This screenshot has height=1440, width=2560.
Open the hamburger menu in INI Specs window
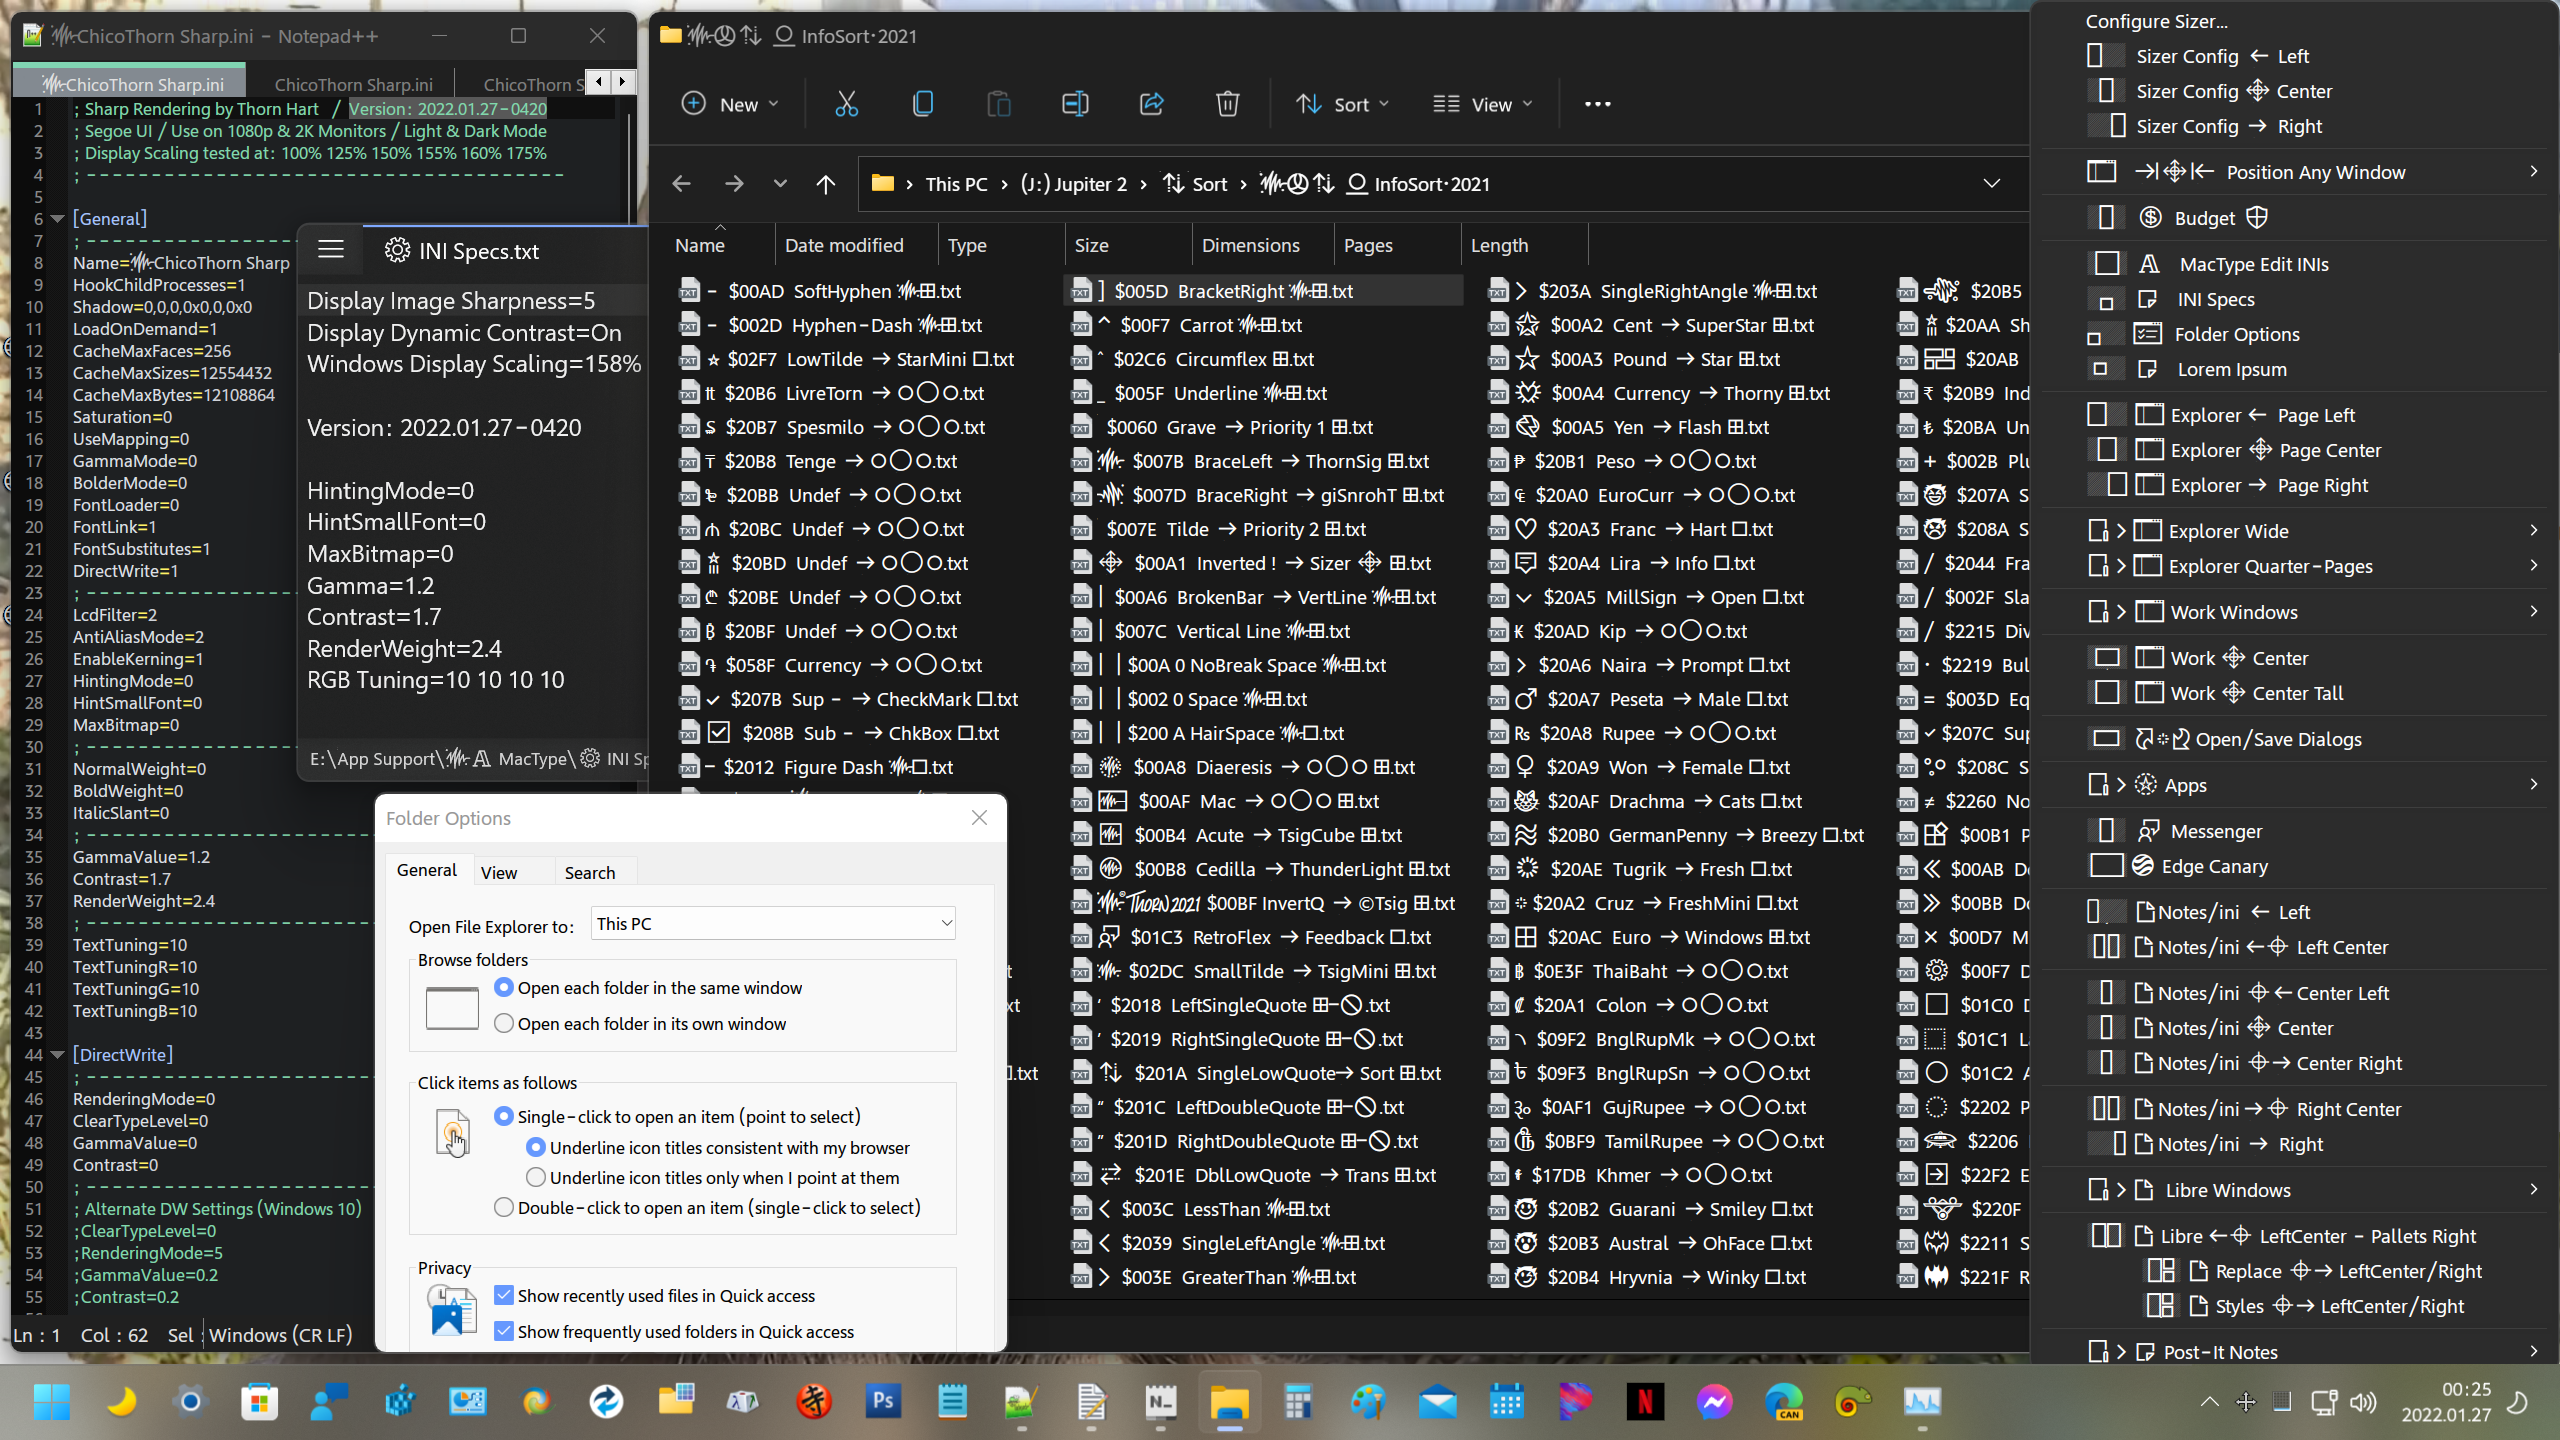coord(330,249)
